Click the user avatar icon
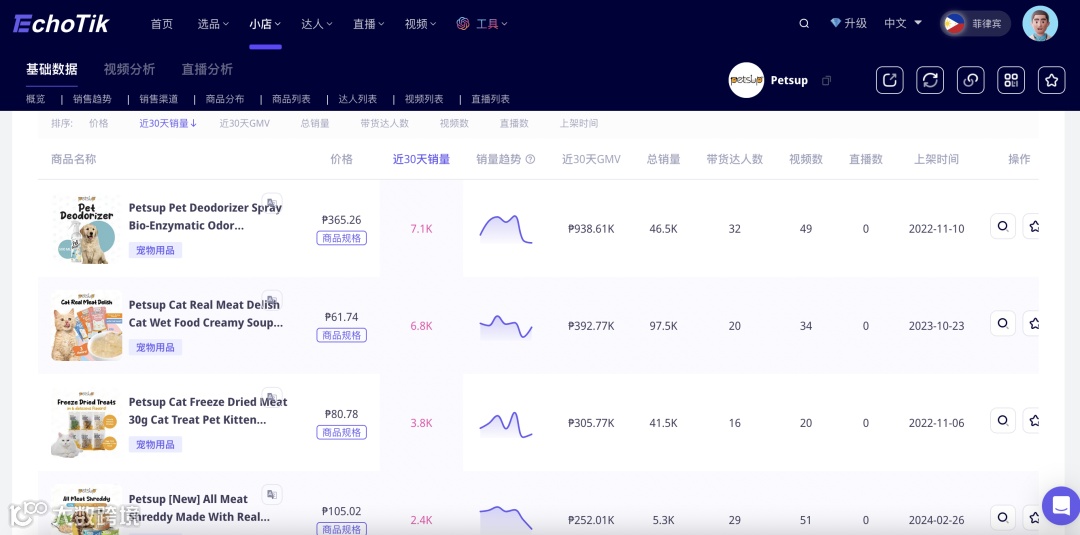 point(1040,23)
